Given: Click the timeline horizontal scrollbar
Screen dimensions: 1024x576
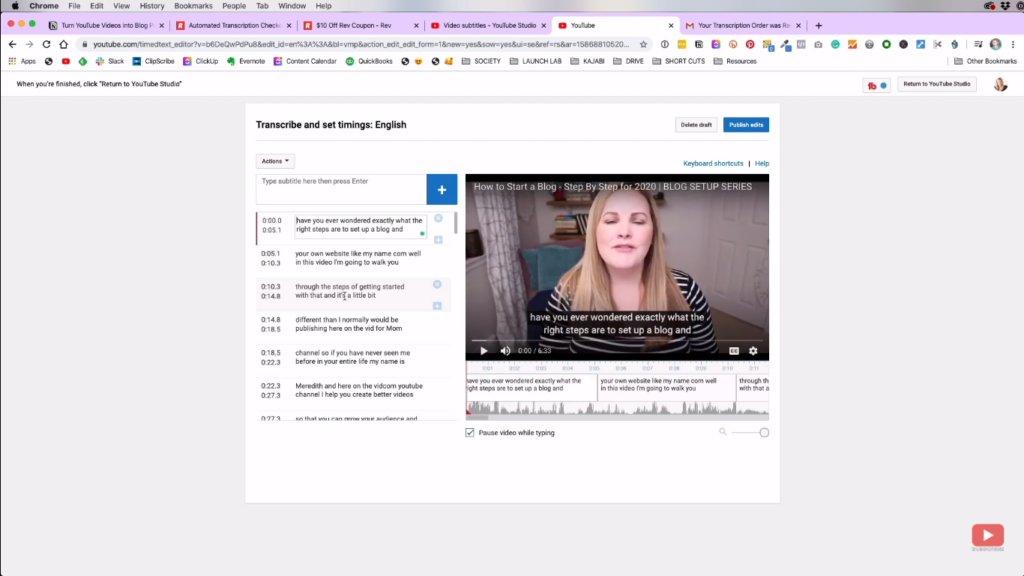Looking at the screenshot, I should [477, 417].
